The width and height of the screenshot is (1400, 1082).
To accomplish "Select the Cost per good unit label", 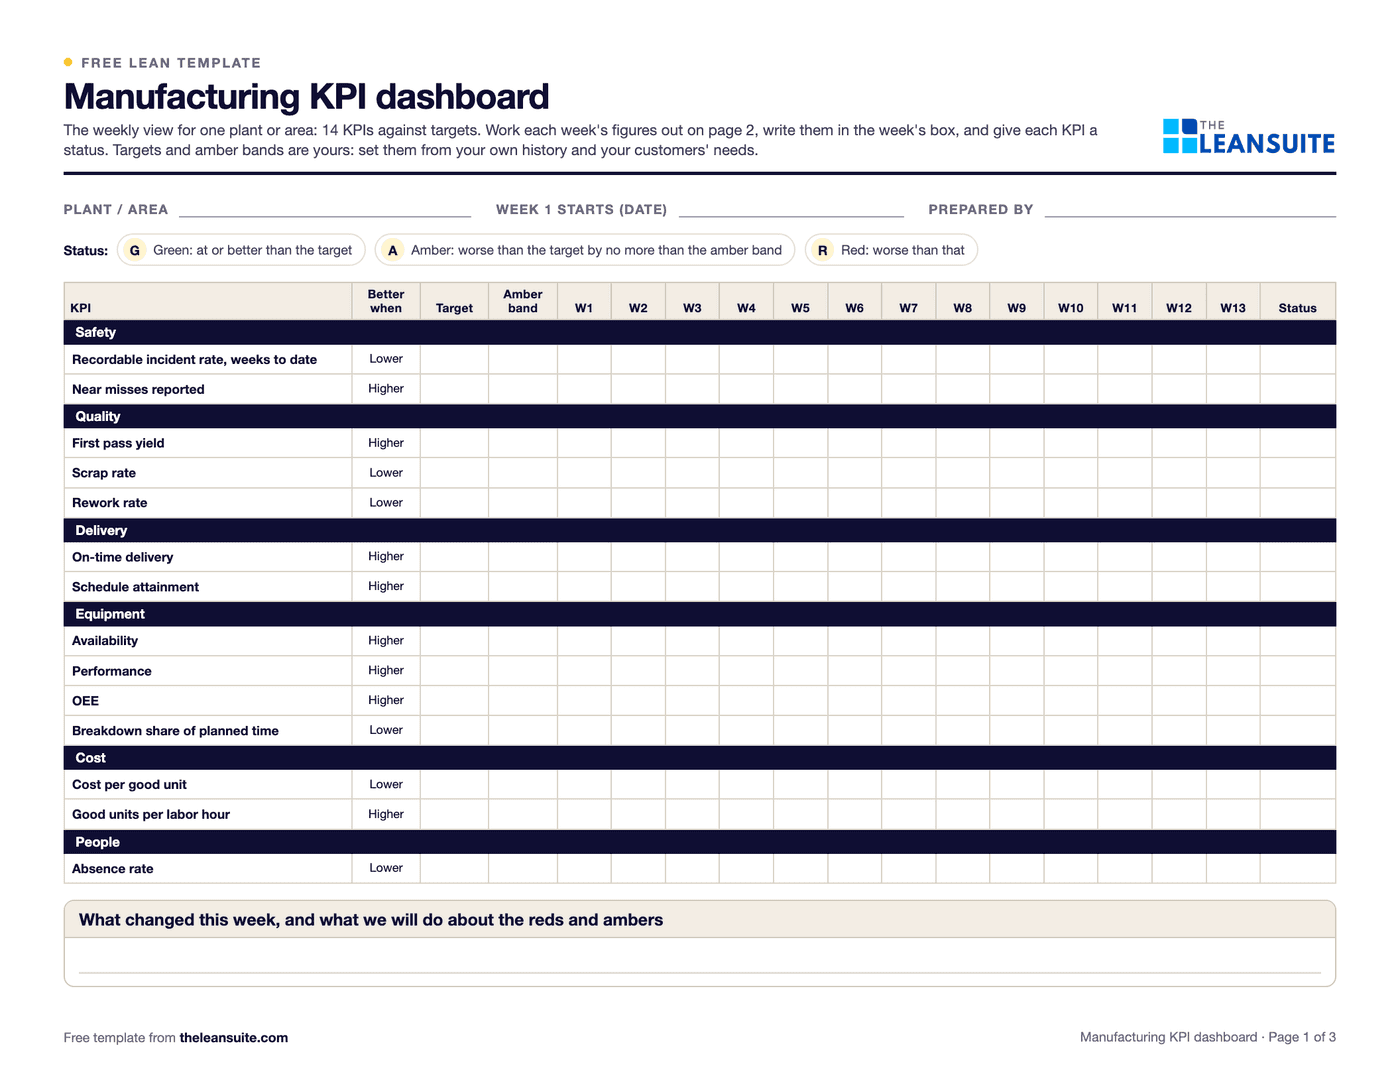I will coord(129,785).
